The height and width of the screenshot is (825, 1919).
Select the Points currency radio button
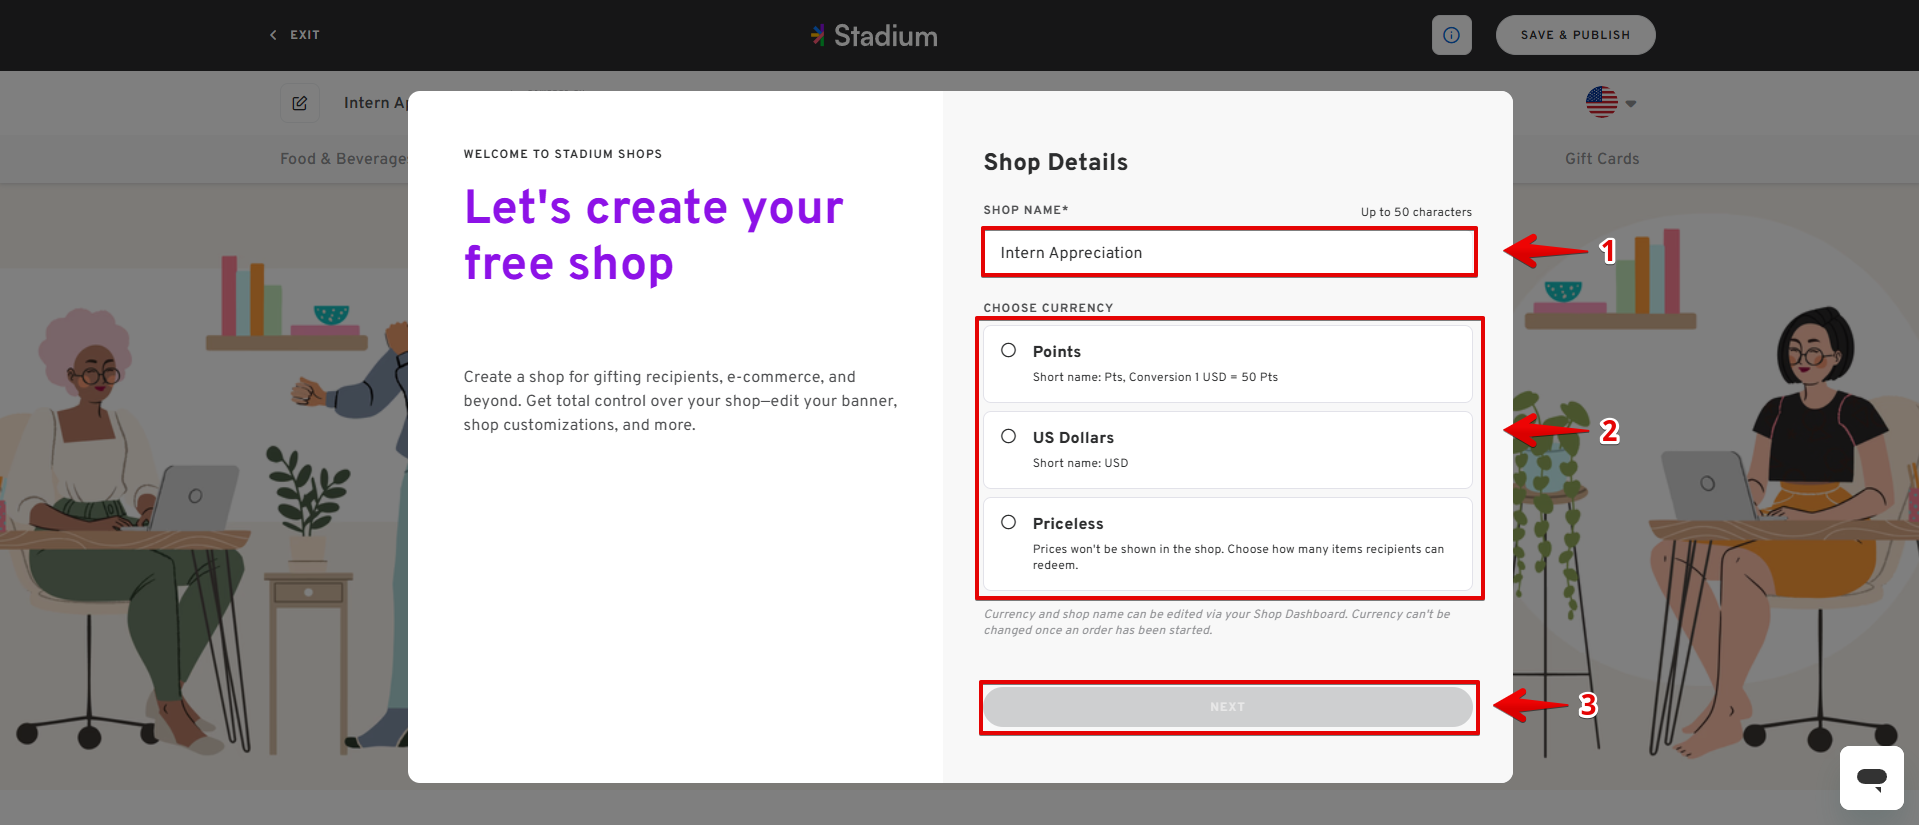point(1009,351)
